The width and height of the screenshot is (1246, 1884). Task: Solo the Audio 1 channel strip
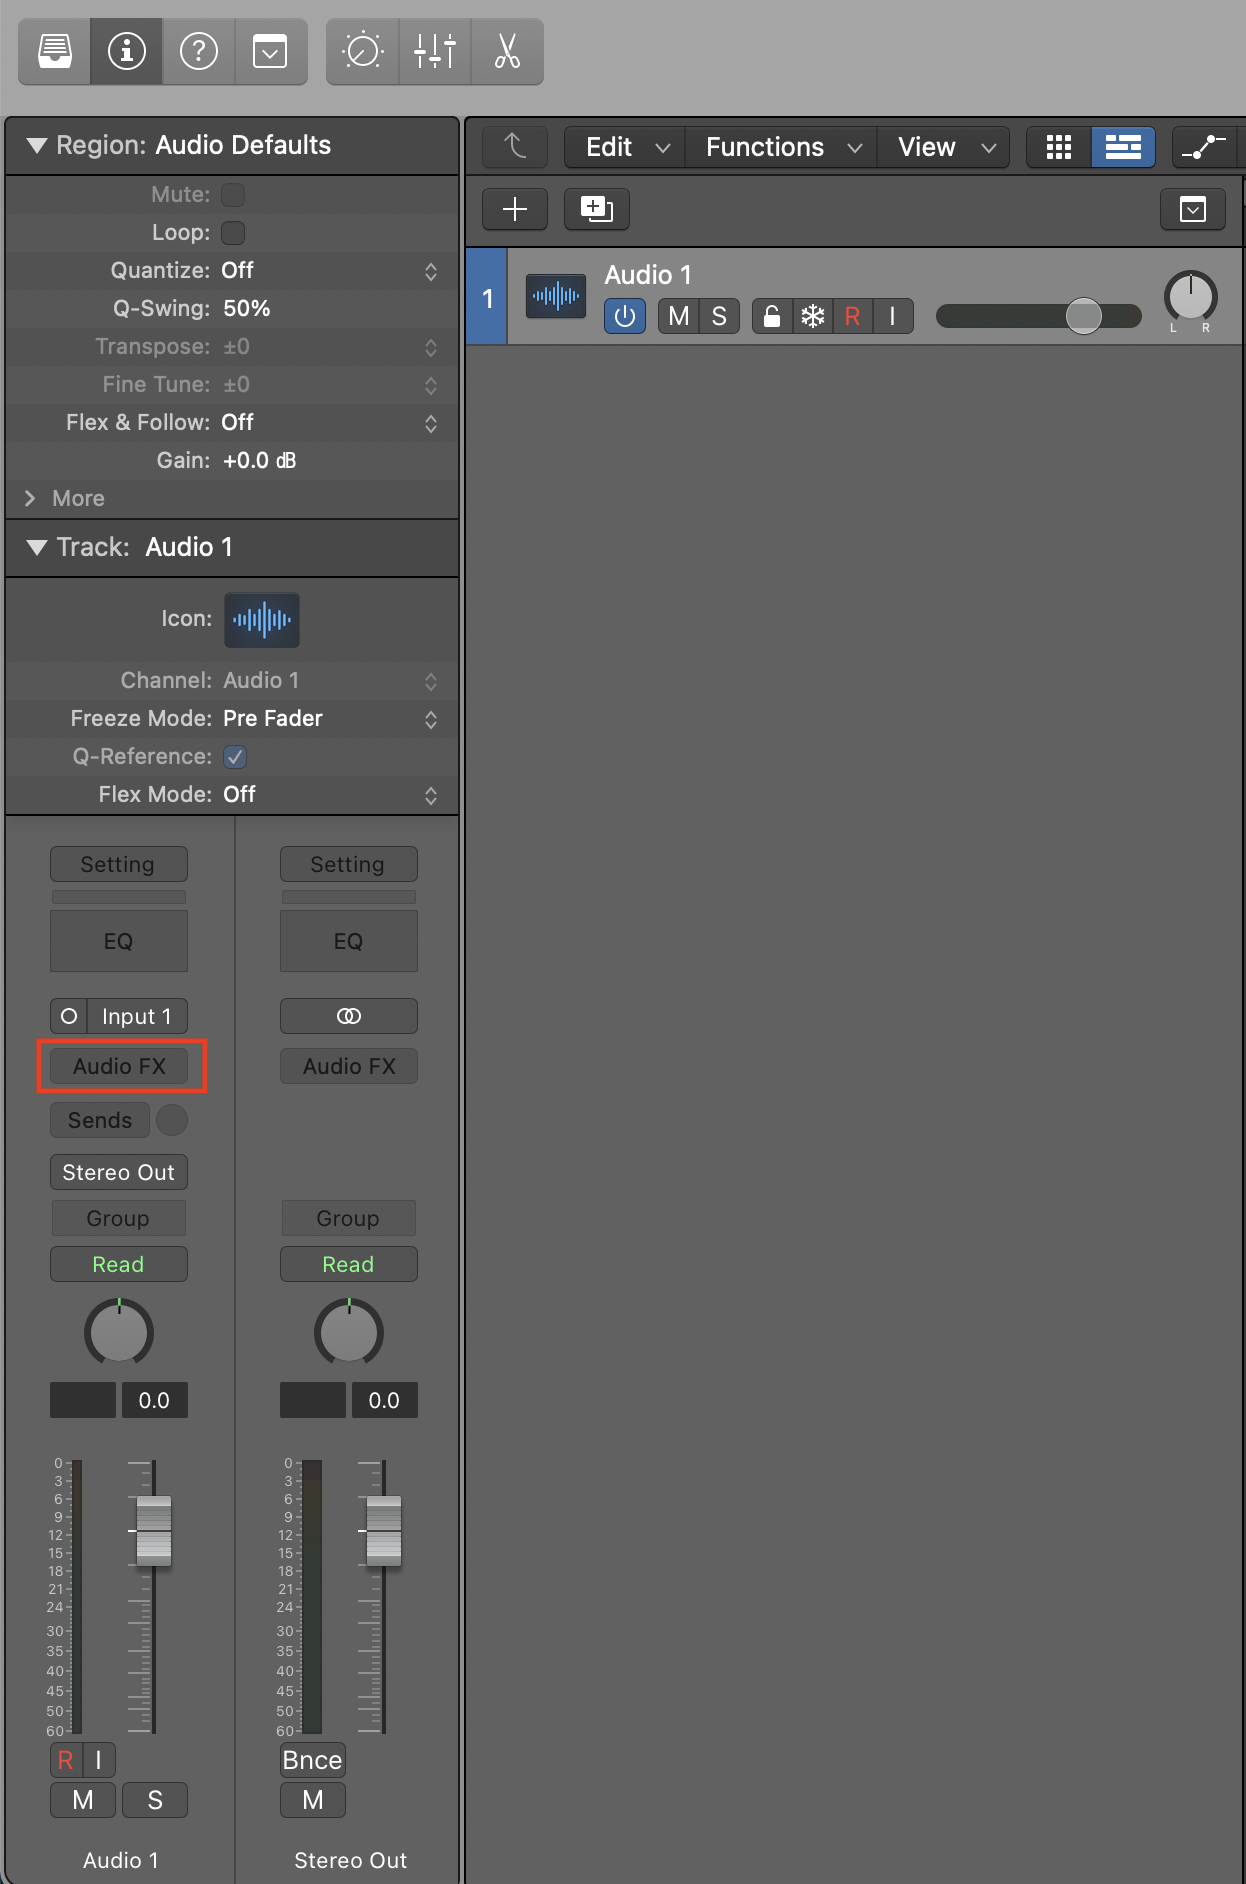(x=155, y=1800)
